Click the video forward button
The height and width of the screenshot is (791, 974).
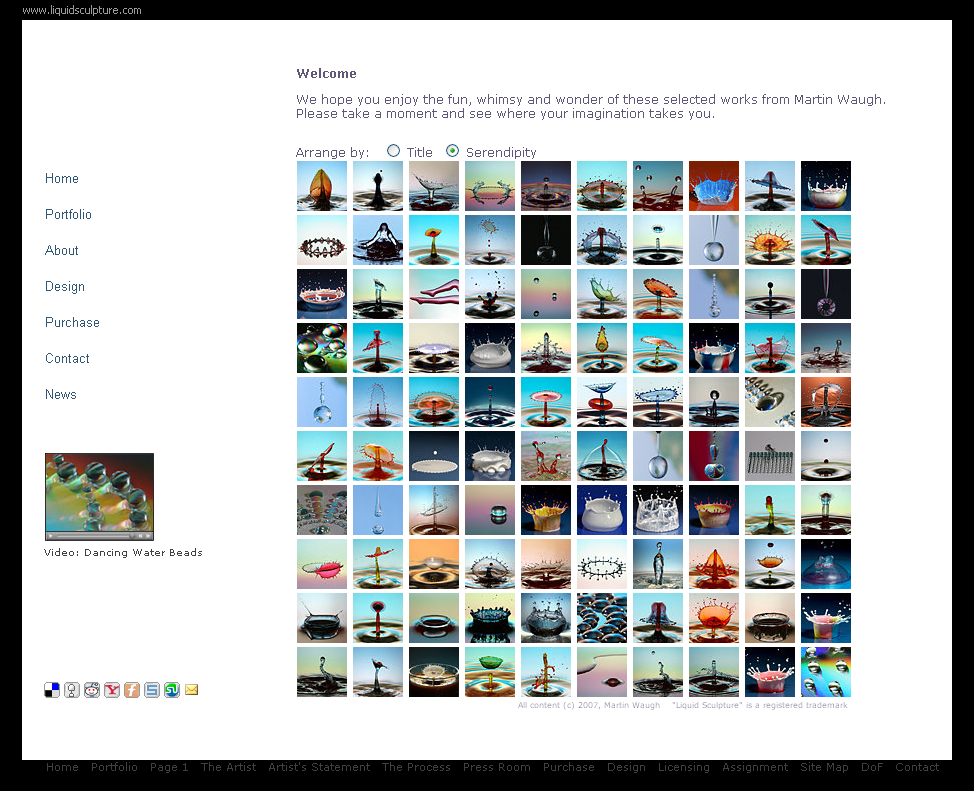tap(148, 536)
